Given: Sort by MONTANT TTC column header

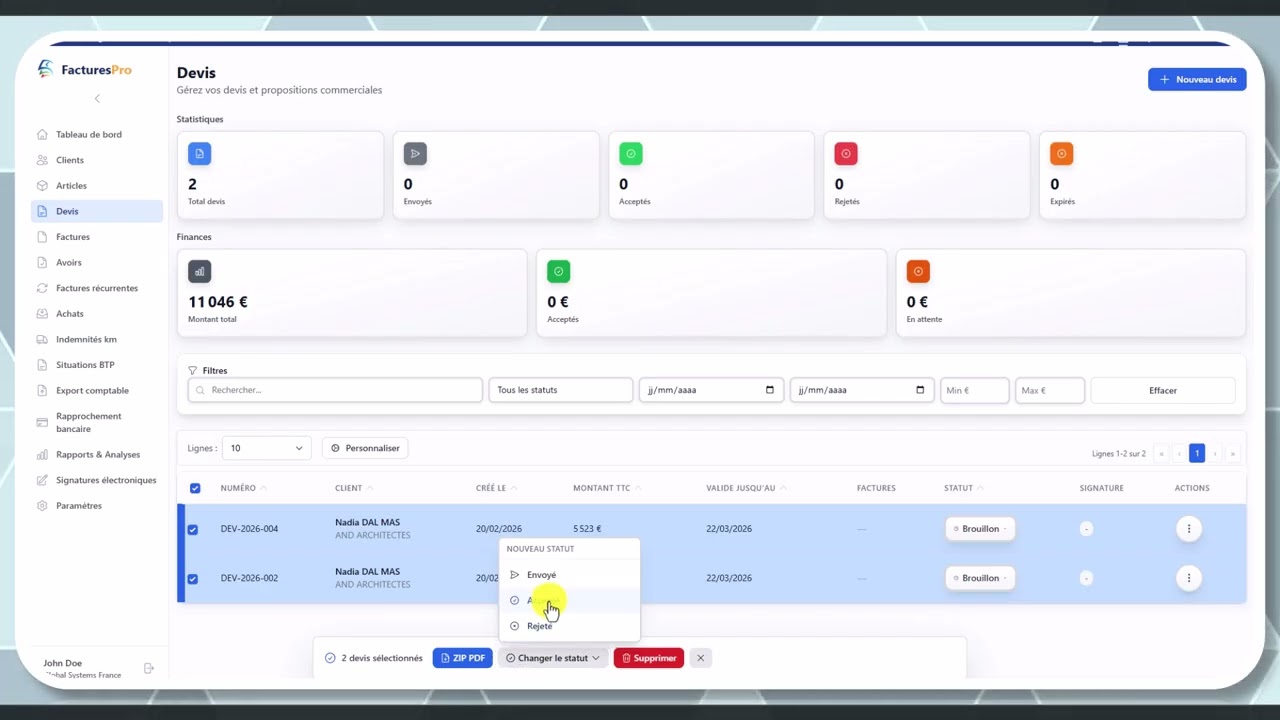Looking at the screenshot, I should [x=607, y=488].
